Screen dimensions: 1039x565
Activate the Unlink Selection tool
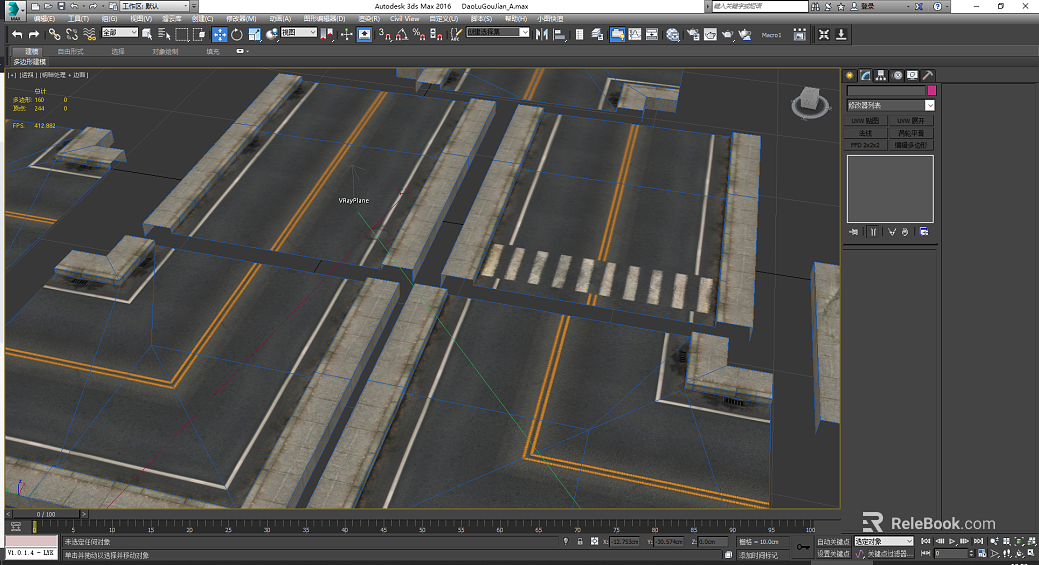pyautogui.click(x=72, y=34)
